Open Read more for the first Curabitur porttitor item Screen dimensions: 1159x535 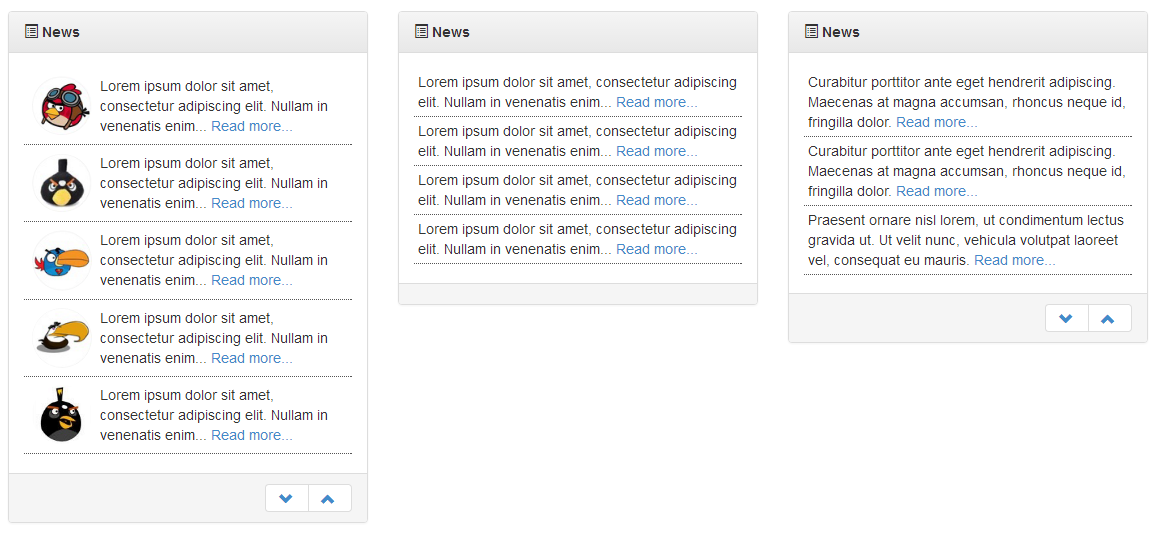(937, 122)
